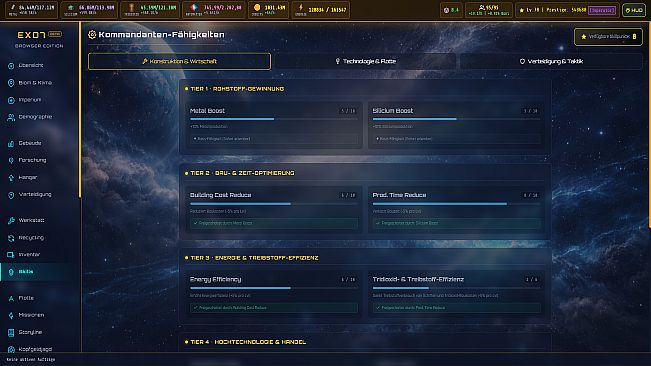Open the Gebäude buildings icon

(11, 144)
